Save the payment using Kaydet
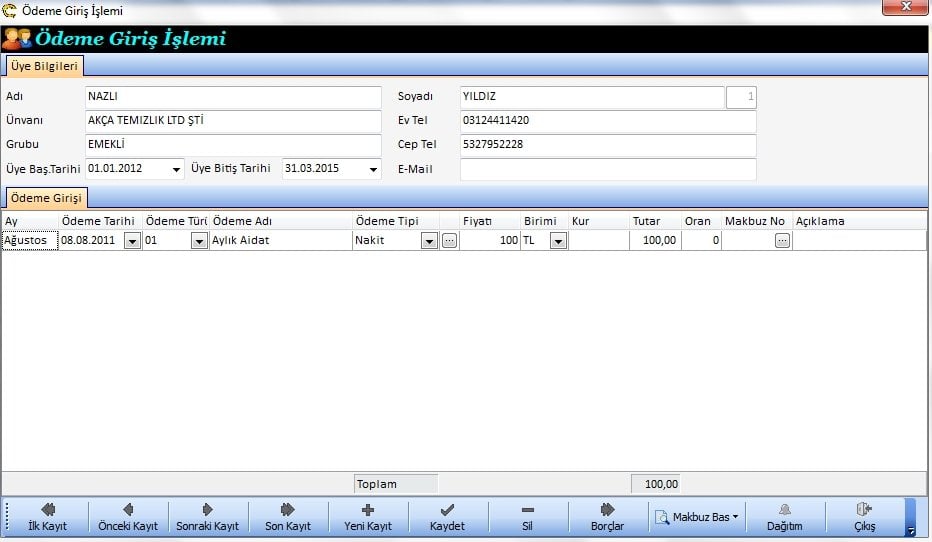This screenshot has height=542, width=932. tap(447, 517)
